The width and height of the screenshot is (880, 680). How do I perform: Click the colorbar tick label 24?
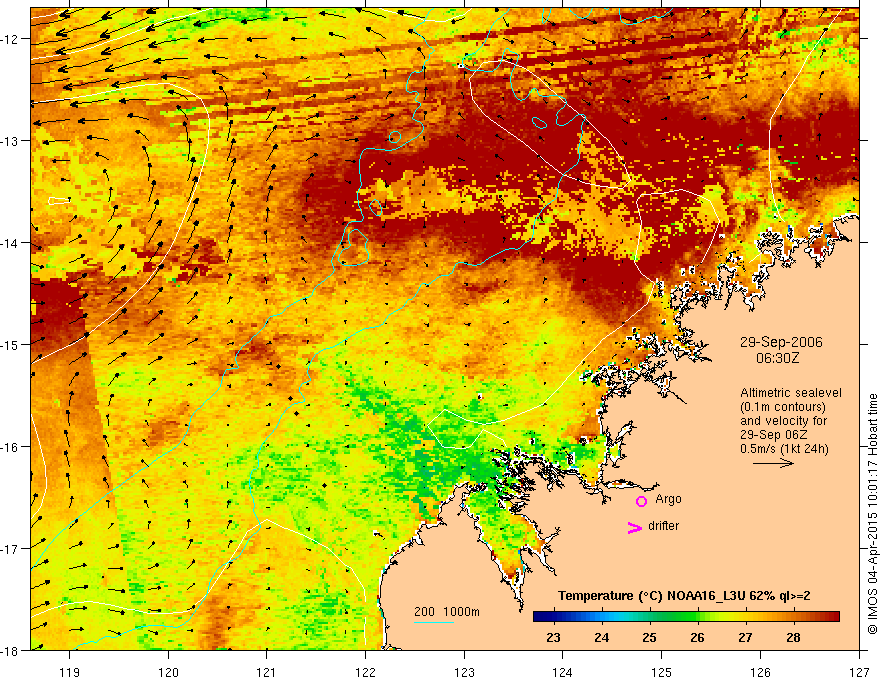602,637
